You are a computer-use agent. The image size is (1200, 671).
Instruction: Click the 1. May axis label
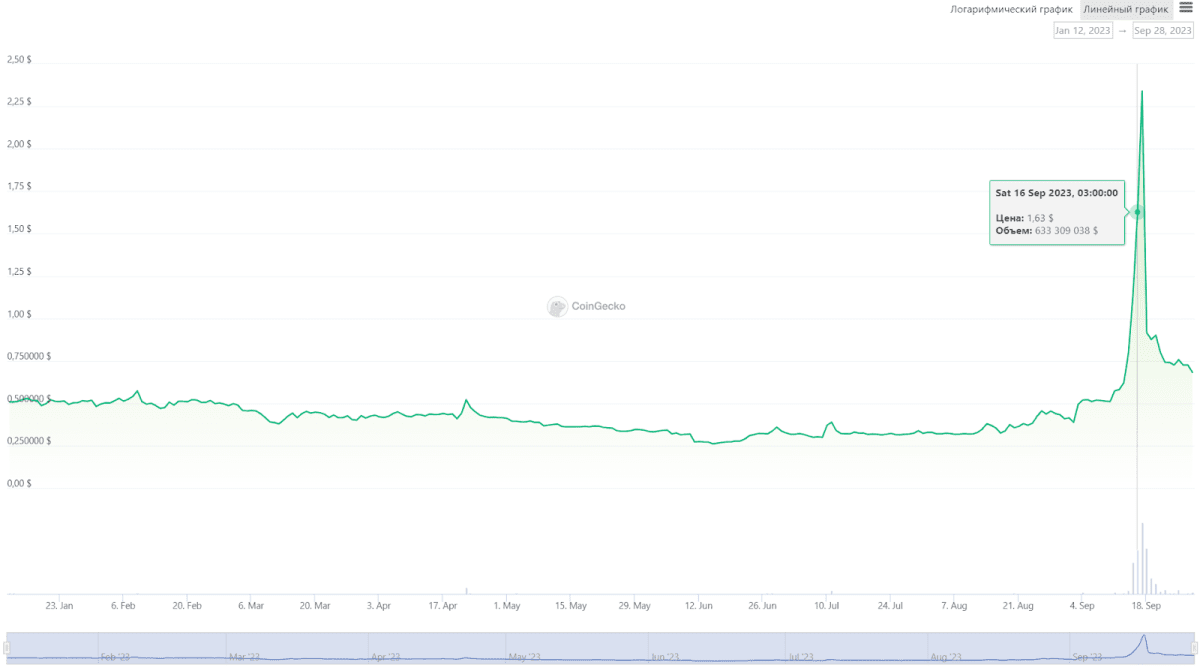pos(507,605)
